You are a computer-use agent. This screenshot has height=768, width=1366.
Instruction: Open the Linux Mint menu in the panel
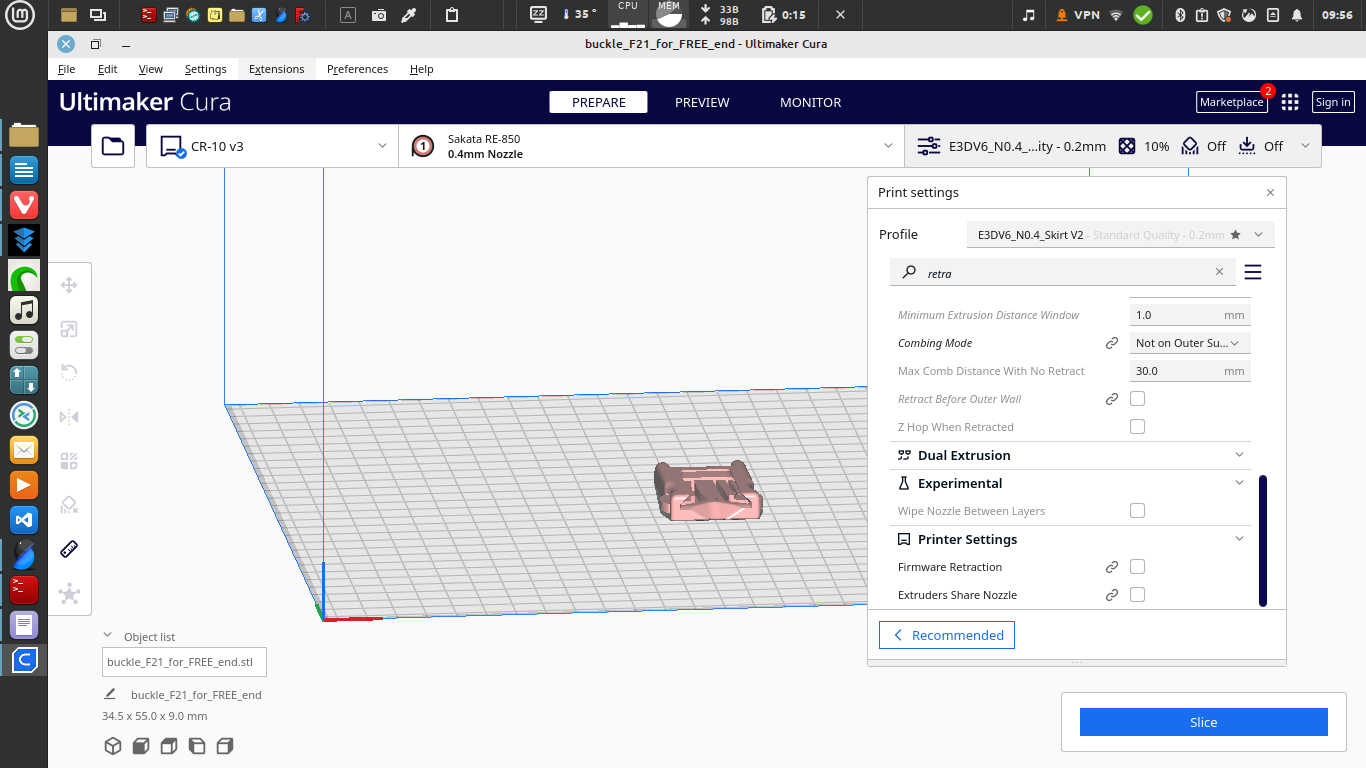point(22,15)
